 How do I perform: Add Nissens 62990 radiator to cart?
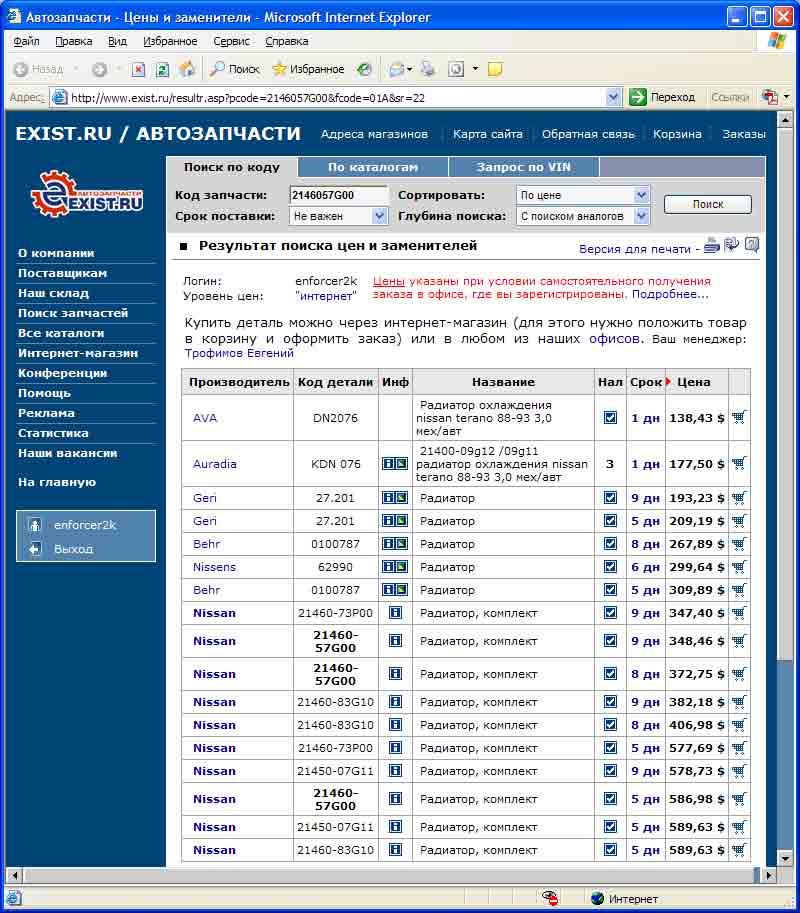click(739, 567)
